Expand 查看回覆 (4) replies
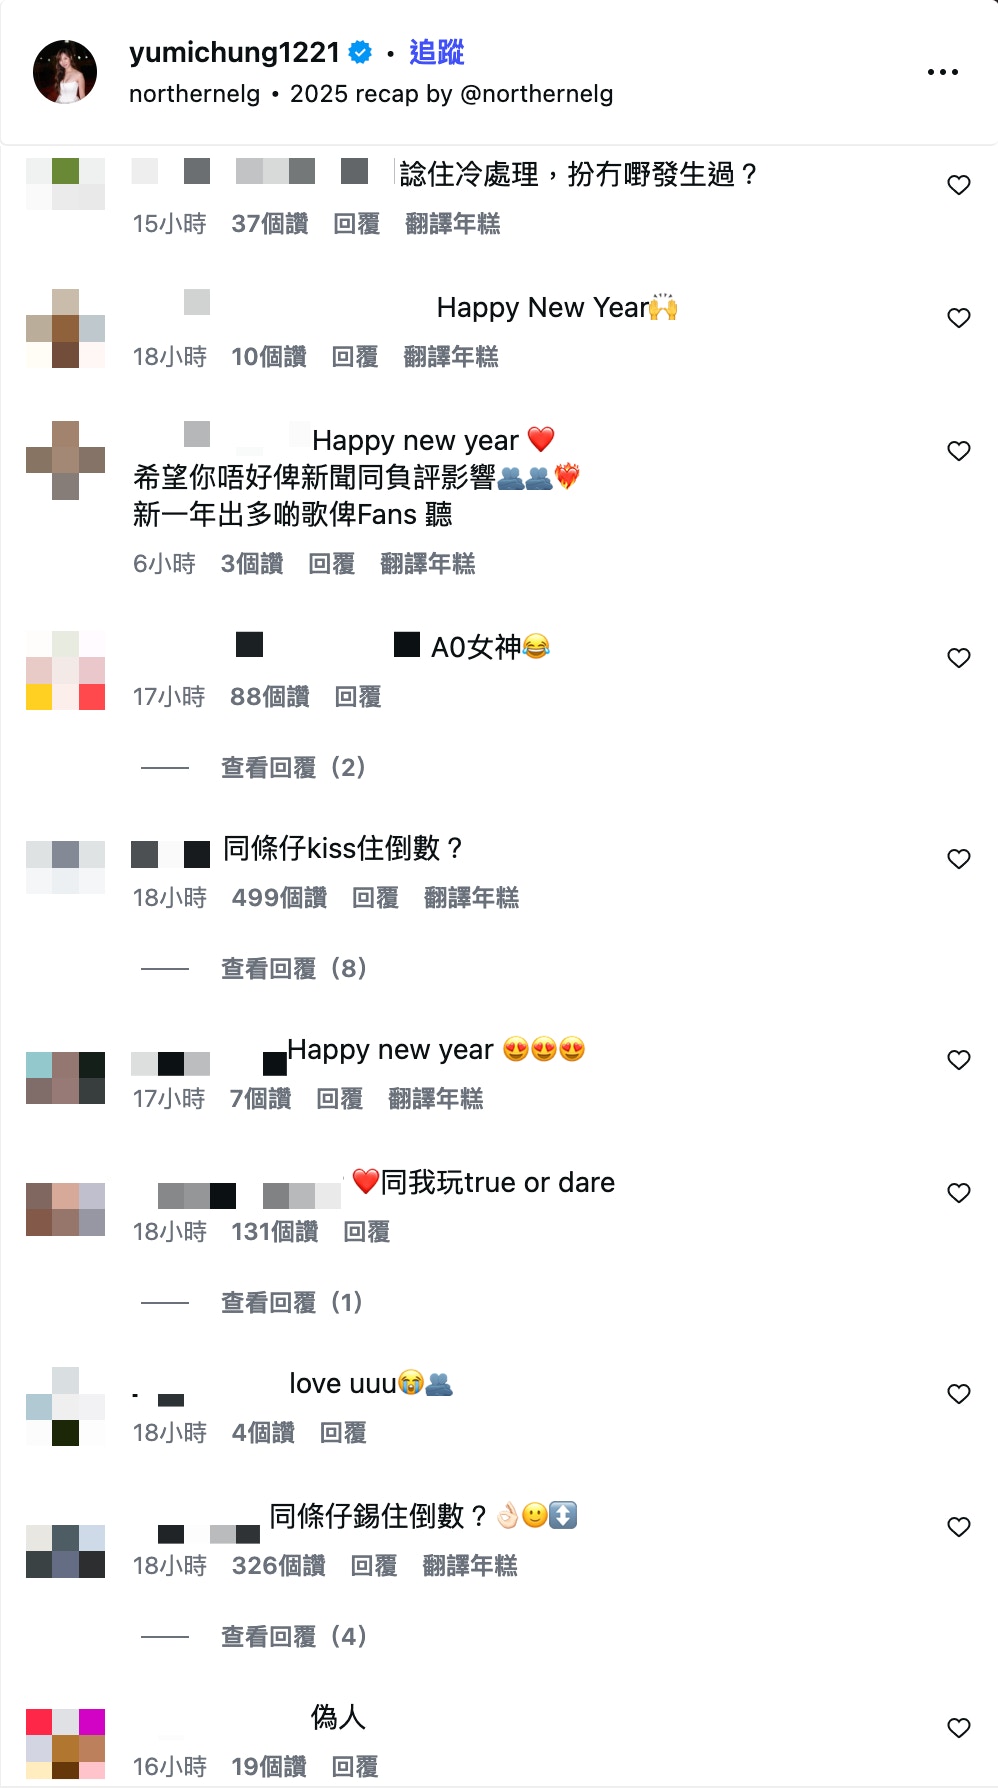This screenshot has height=1788, width=998. pyautogui.click(x=293, y=1636)
